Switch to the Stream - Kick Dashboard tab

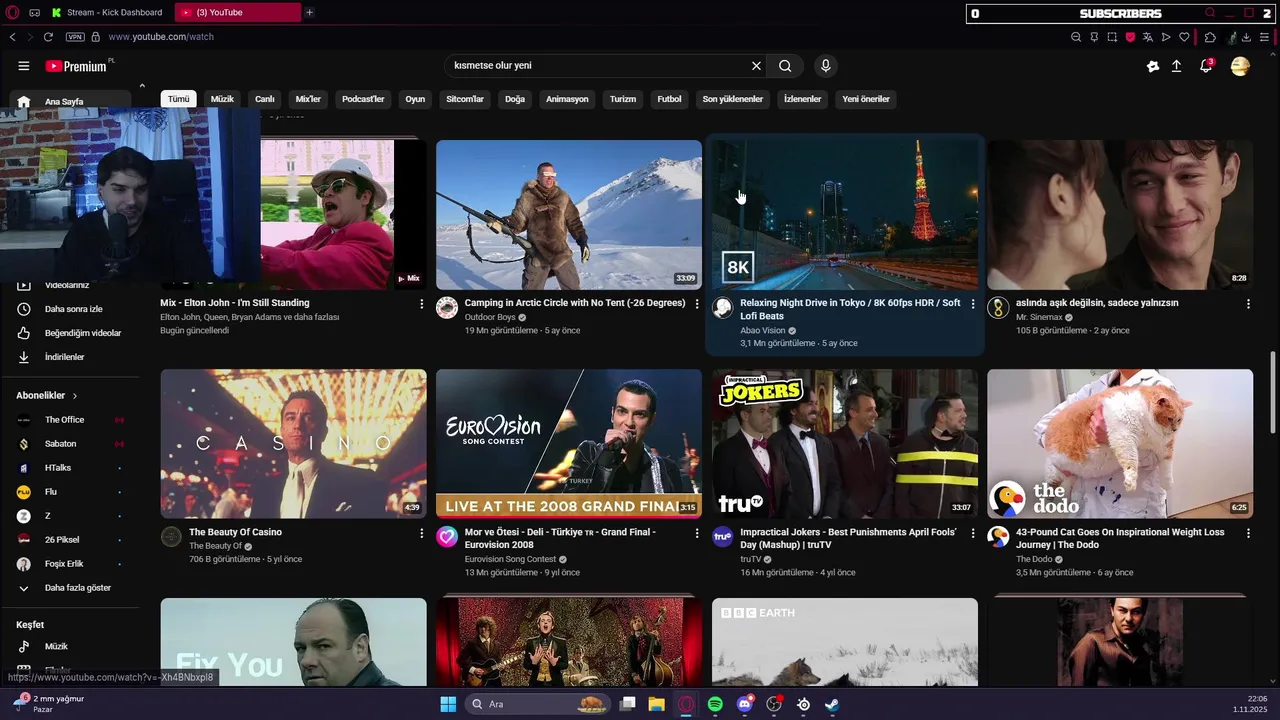pyautogui.click(x=108, y=12)
